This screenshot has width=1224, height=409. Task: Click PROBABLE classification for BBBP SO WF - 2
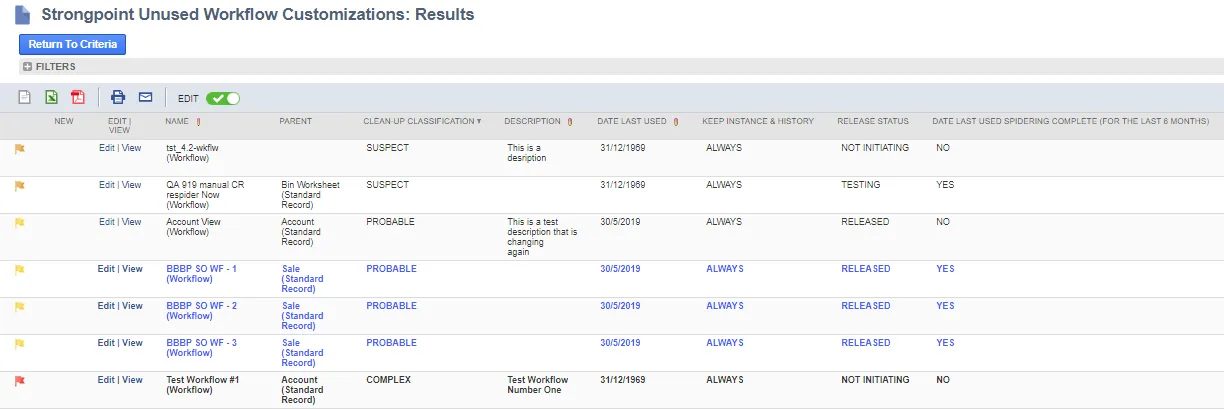[x=391, y=306]
